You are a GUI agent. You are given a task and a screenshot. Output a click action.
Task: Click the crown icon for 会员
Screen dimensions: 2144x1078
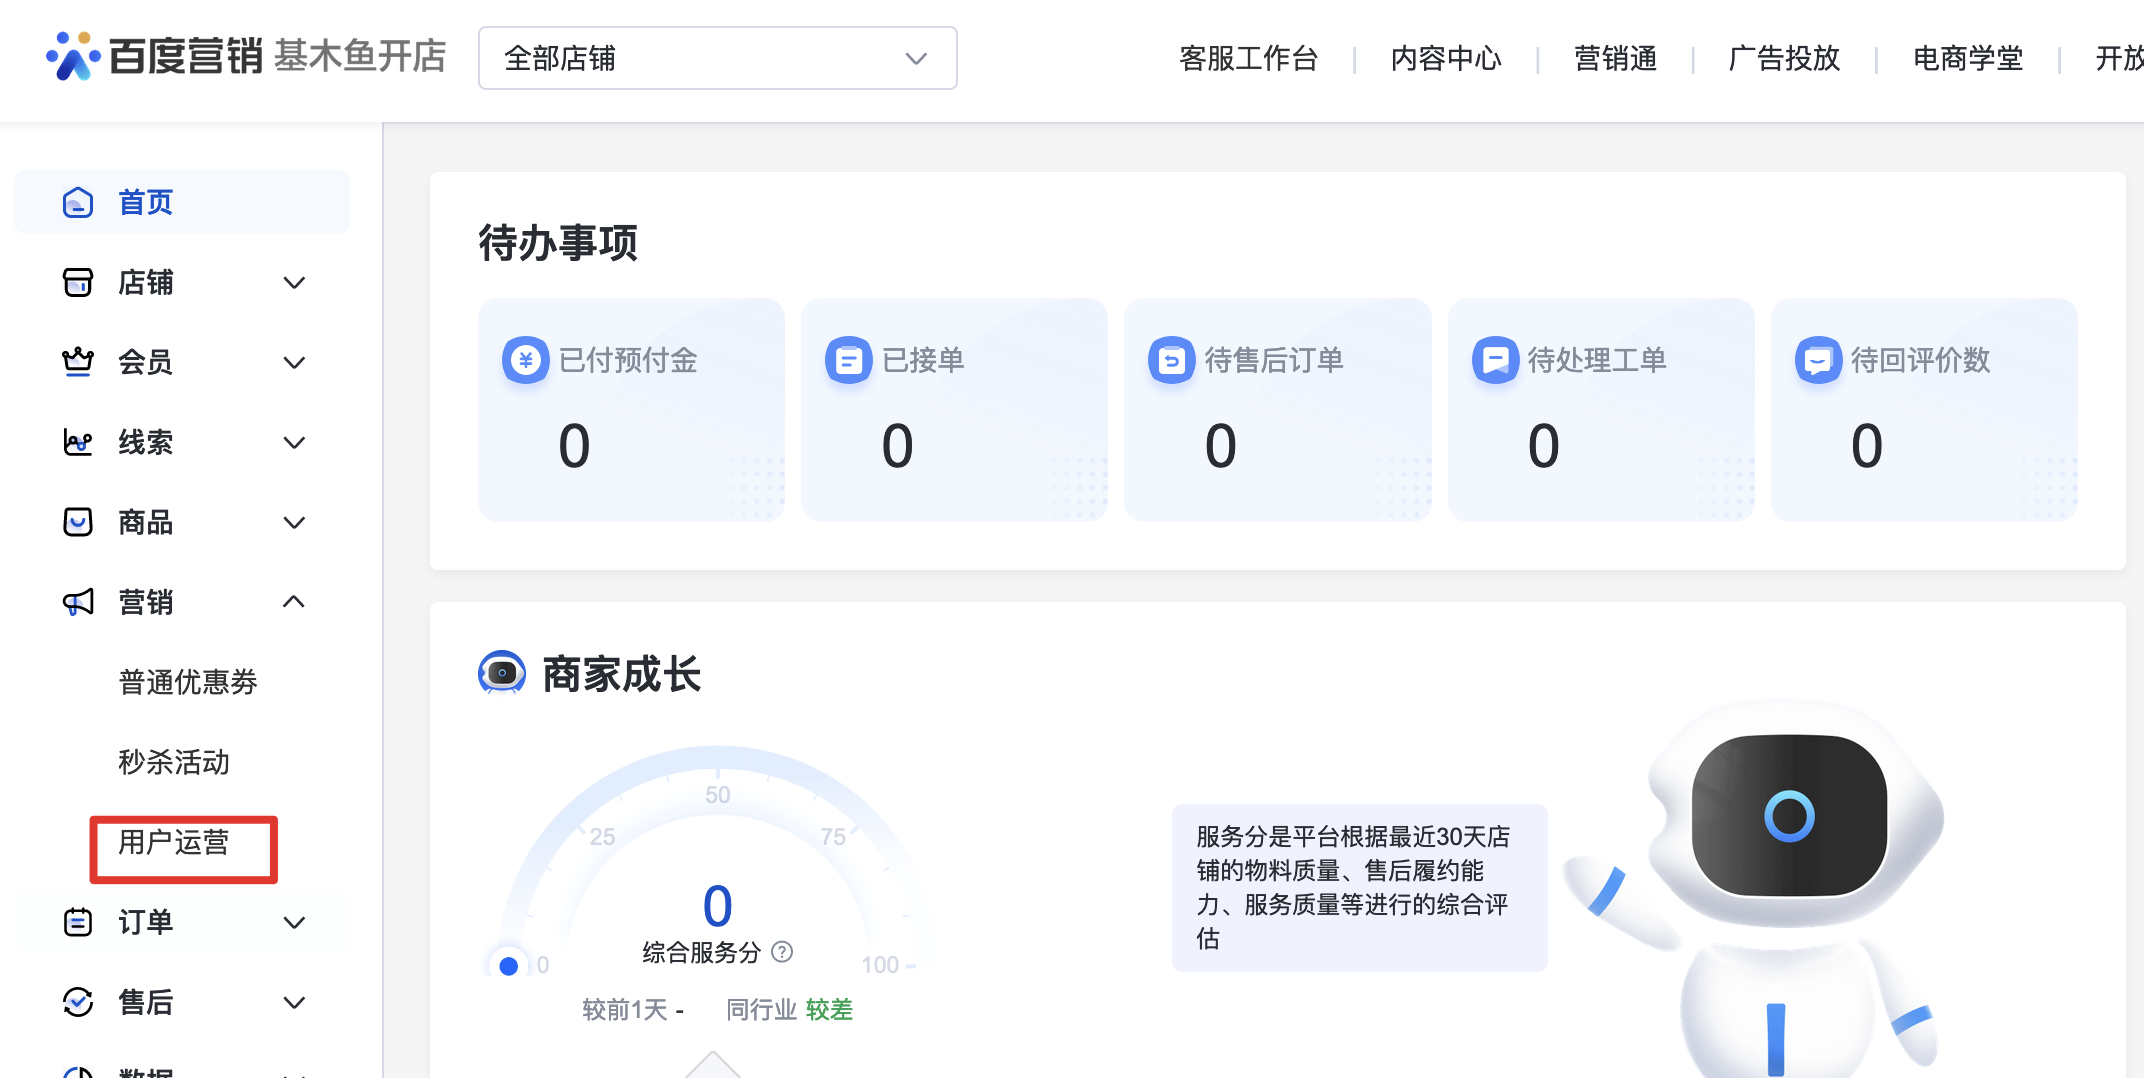click(x=78, y=362)
